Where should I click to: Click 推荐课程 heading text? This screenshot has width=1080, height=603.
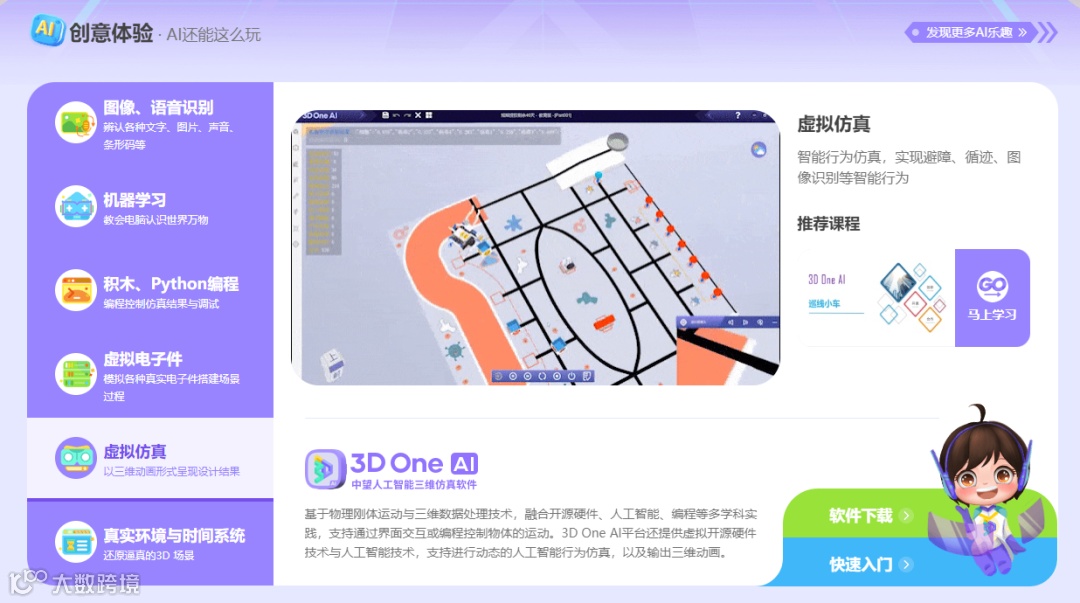pyautogui.click(x=829, y=224)
